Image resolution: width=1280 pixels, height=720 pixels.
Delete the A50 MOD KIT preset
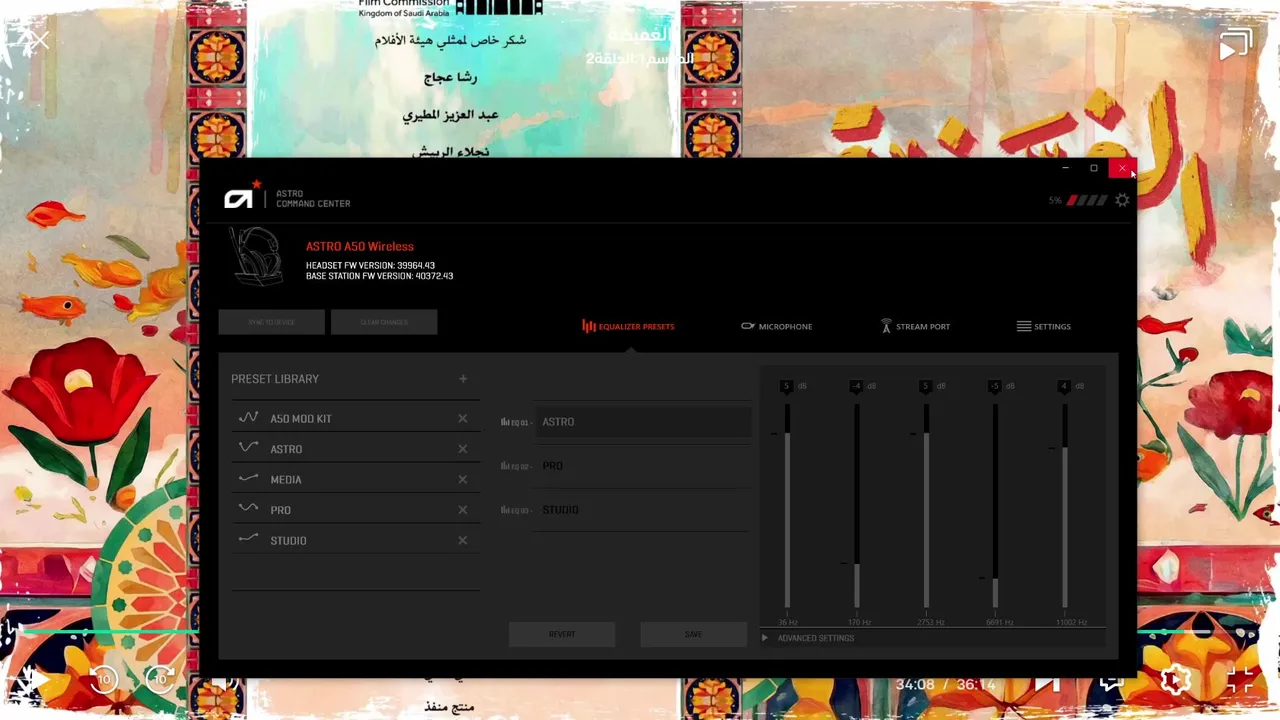click(463, 419)
